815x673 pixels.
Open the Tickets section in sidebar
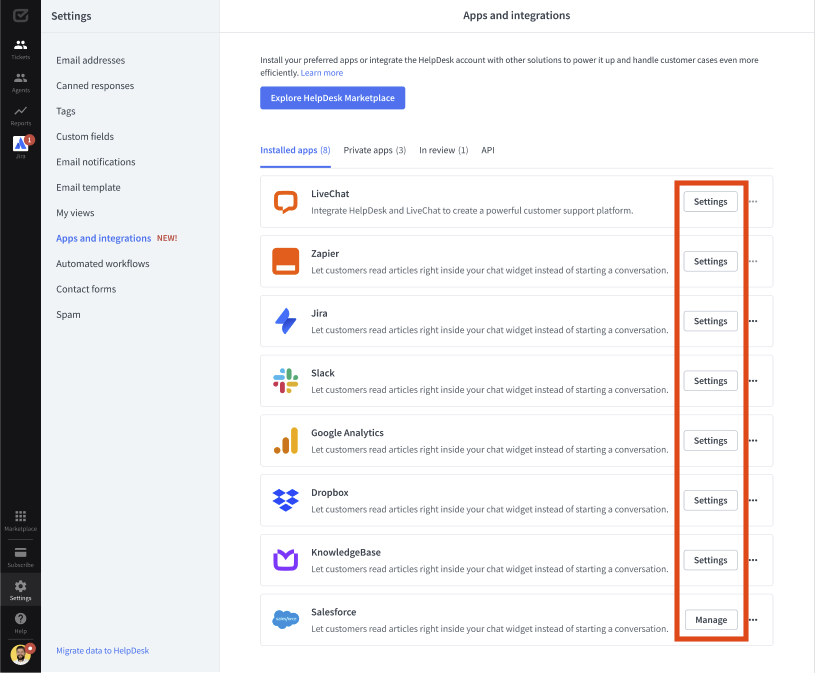pos(20,49)
